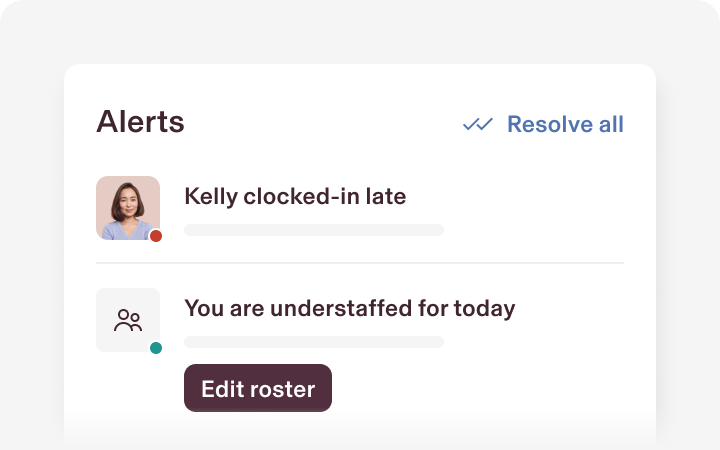Click the divider line between the two alerts
Viewport: 720px width, 450px height.
(x=360, y=263)
